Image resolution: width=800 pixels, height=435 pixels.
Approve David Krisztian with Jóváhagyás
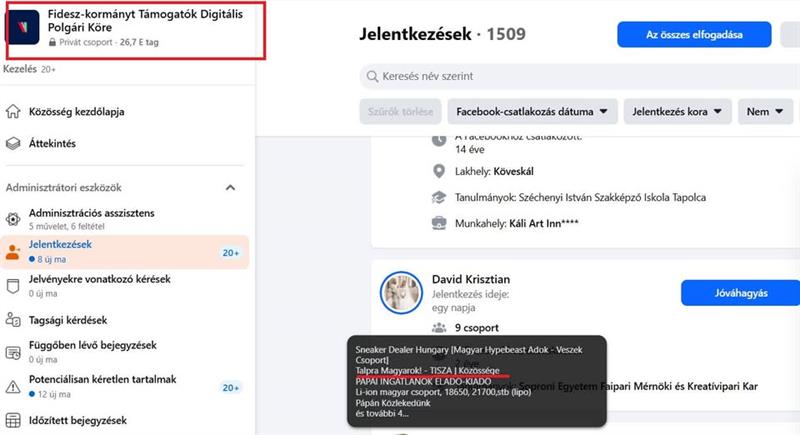coord(740,294)
